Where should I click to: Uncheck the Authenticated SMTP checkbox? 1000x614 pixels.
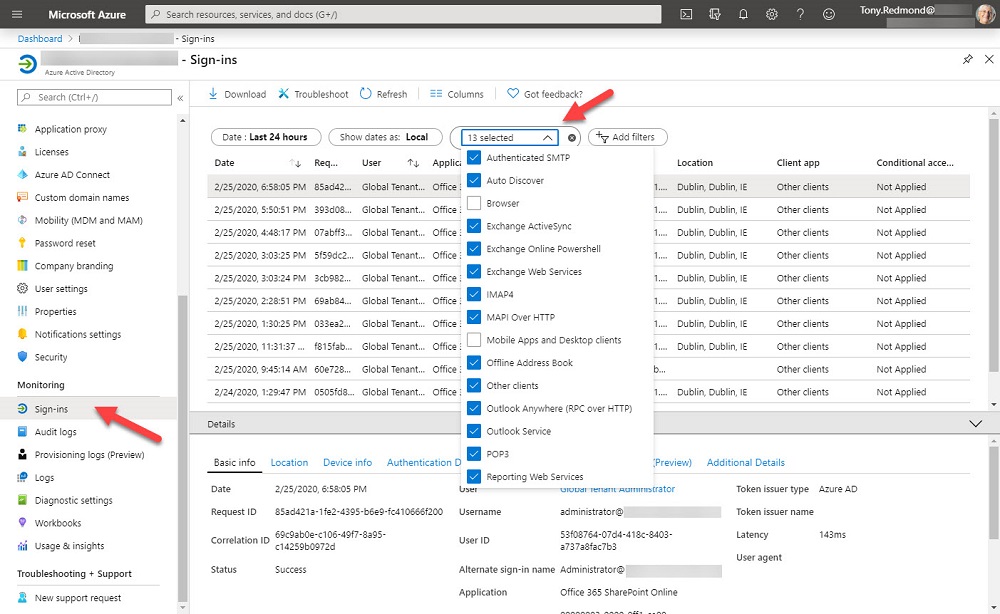pos(474,157)
